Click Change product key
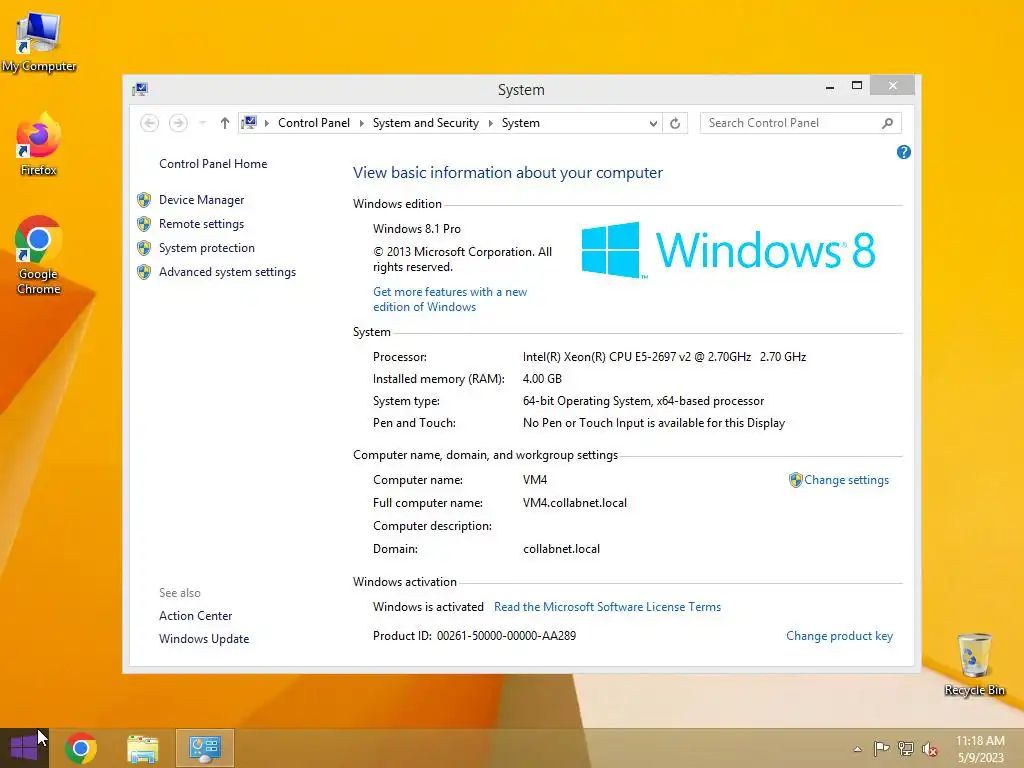1024x768 pixels. click(839, 636)
